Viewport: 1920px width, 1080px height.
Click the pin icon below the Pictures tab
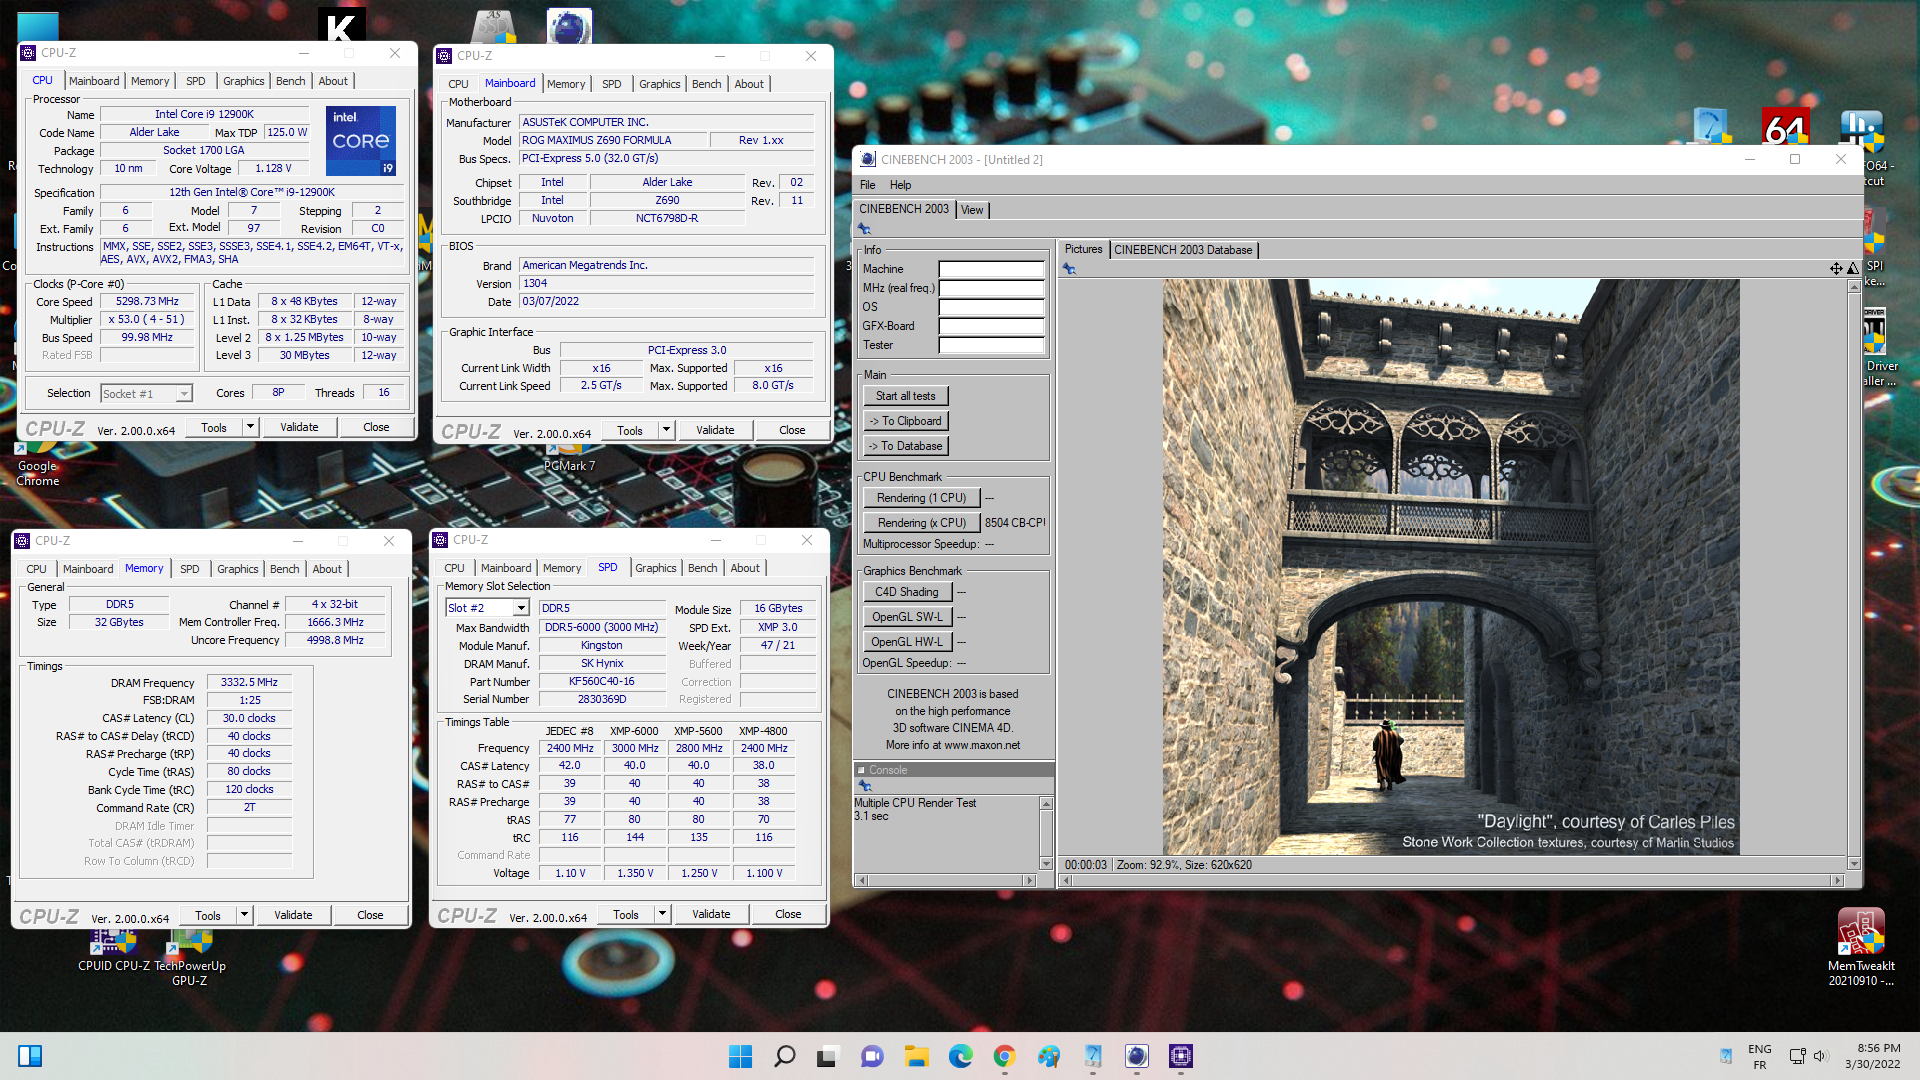click(1069, 269)
